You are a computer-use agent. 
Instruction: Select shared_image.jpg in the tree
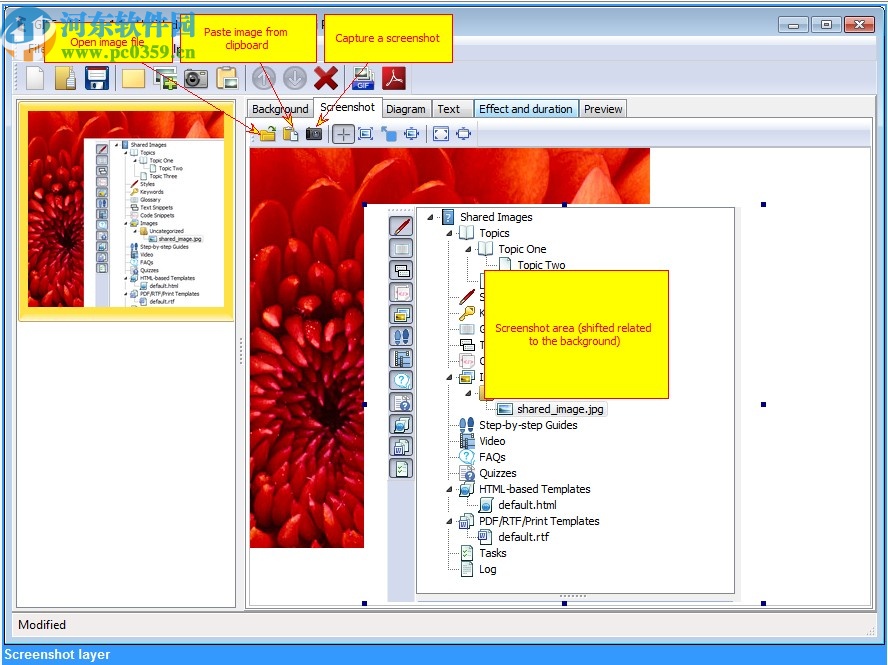560,409
